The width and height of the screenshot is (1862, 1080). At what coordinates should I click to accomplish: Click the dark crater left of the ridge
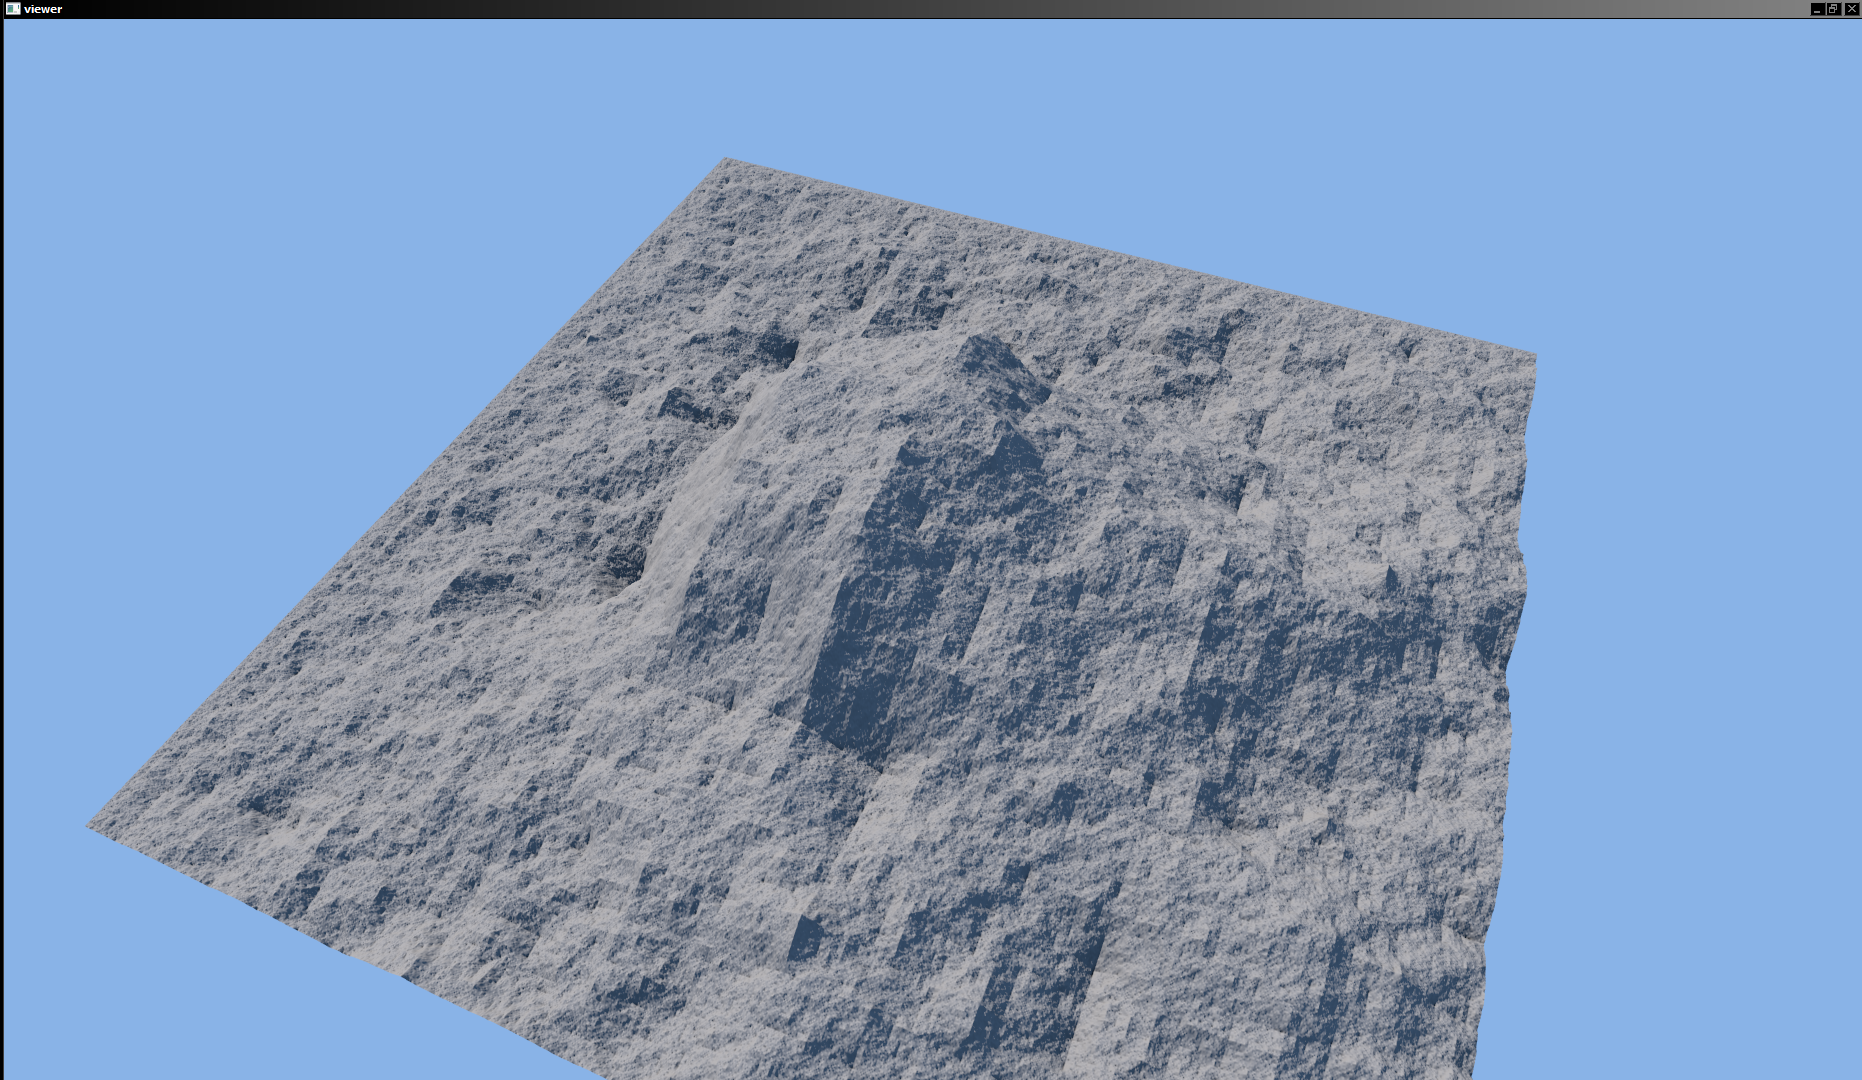click(x=625, y=565)
